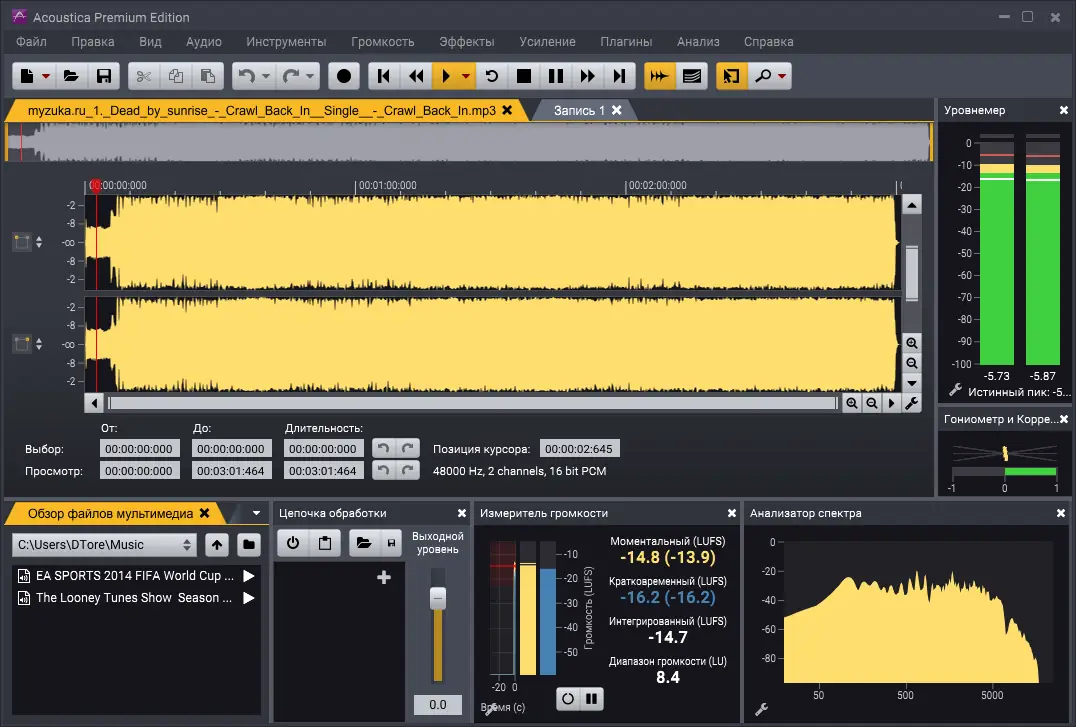Select the zoom magnifier tool
The width and height of the screenshot is (1076, 727).
tap(763, 76)
